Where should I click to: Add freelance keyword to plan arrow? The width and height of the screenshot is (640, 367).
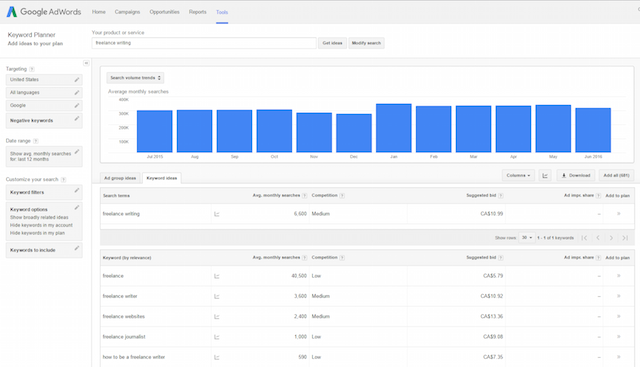coord(619,276)
